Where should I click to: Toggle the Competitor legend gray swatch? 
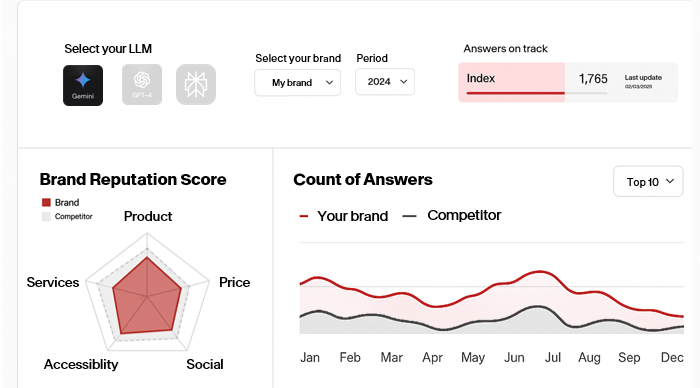click(x=46, y=217)
